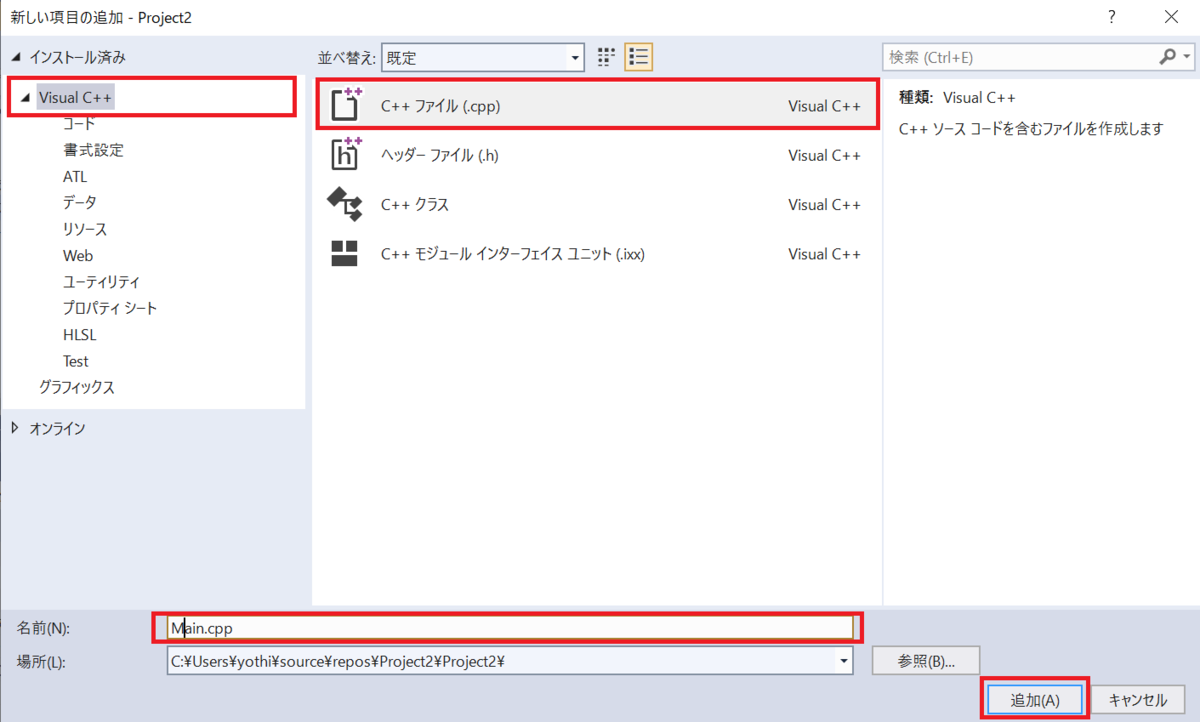Select the Visual C++ tree label

76,97
